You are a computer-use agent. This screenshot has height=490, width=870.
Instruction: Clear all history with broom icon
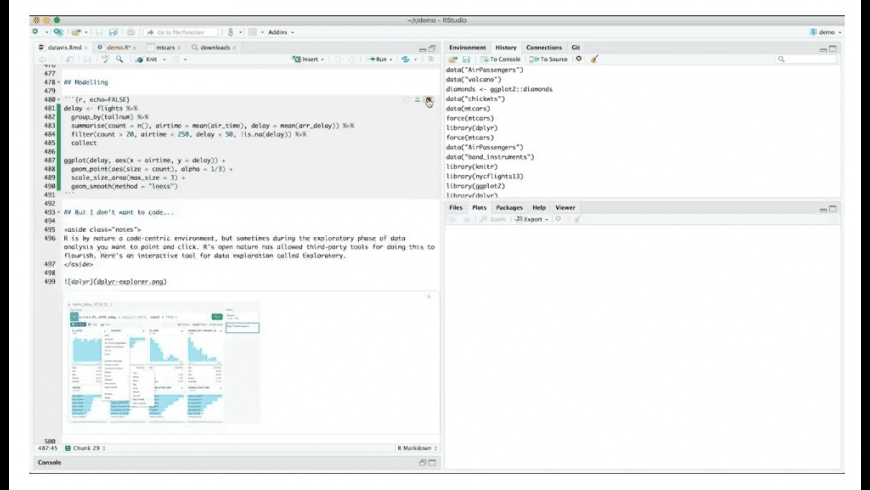pyautogui.click(x=594, y=59)
